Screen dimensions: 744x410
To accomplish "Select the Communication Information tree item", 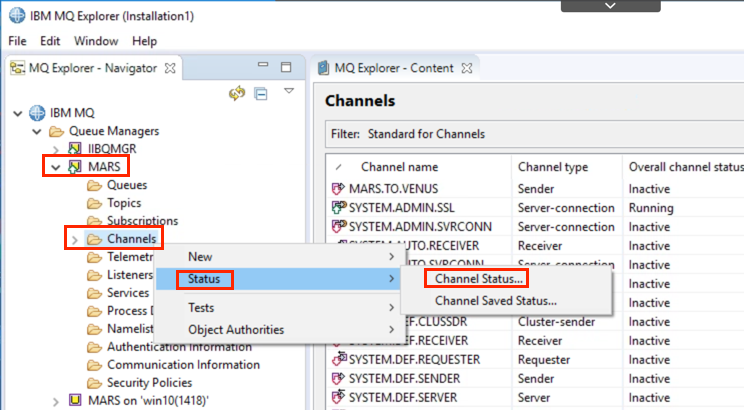I will (183, 364).
